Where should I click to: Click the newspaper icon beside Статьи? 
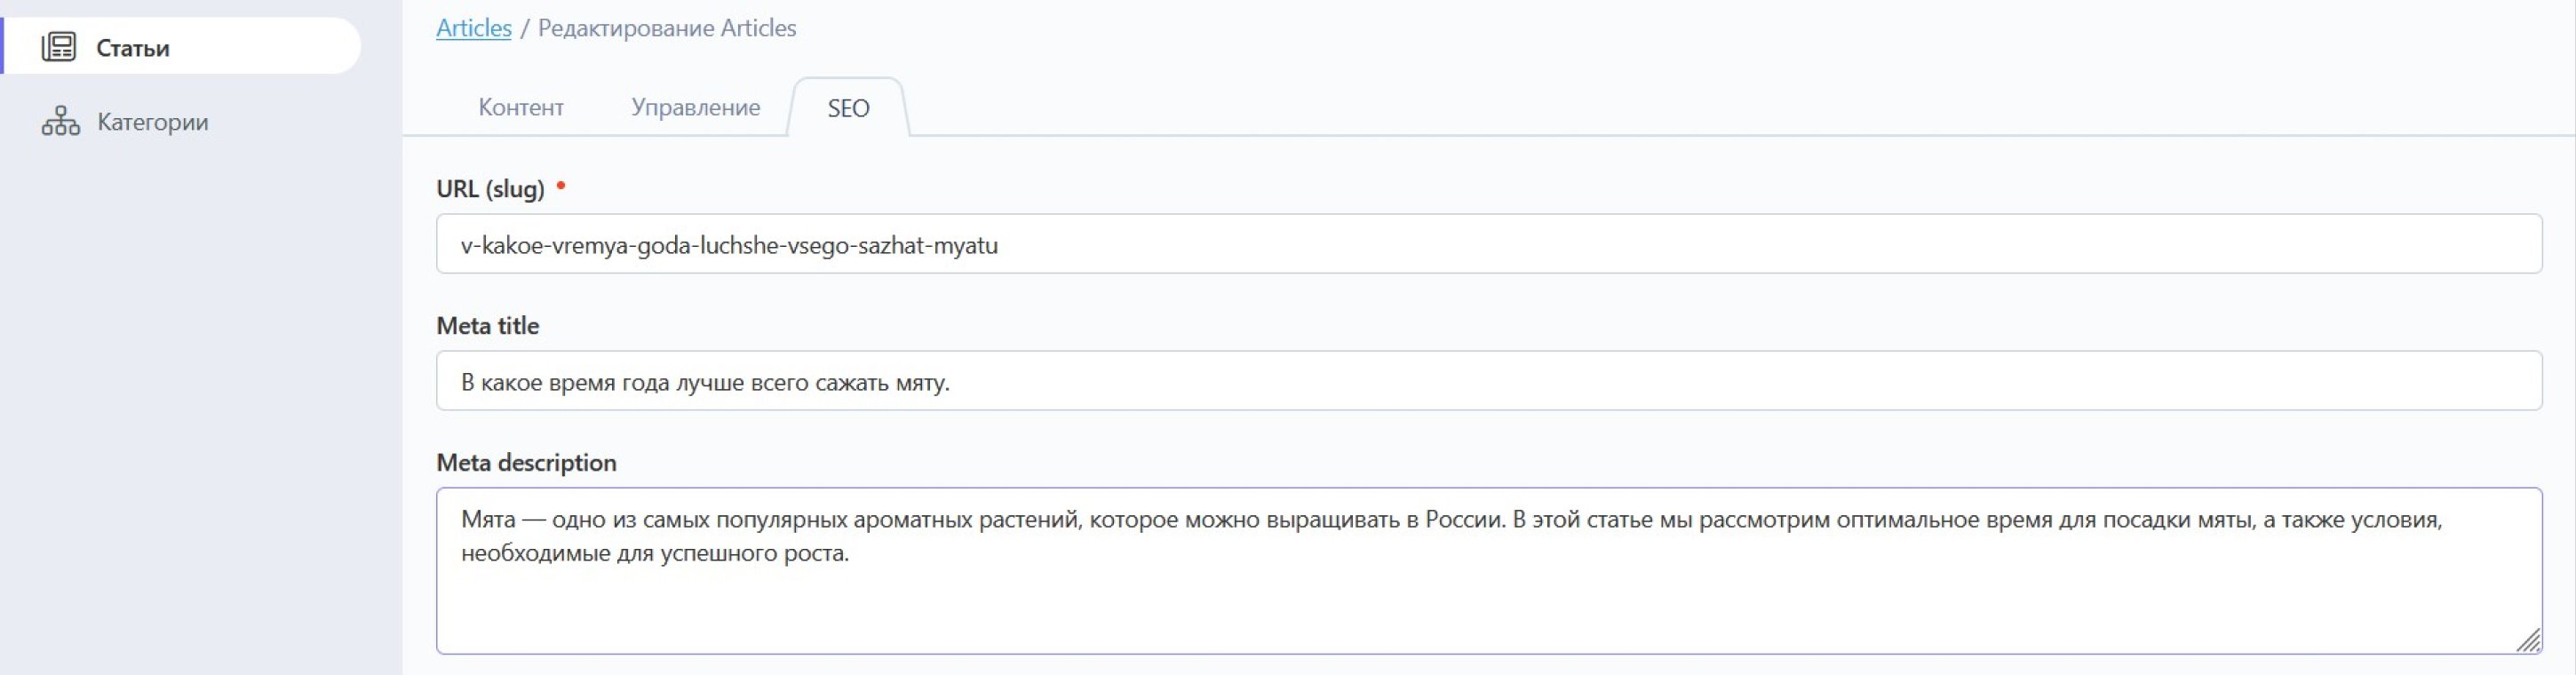click(x=59, y=47)
